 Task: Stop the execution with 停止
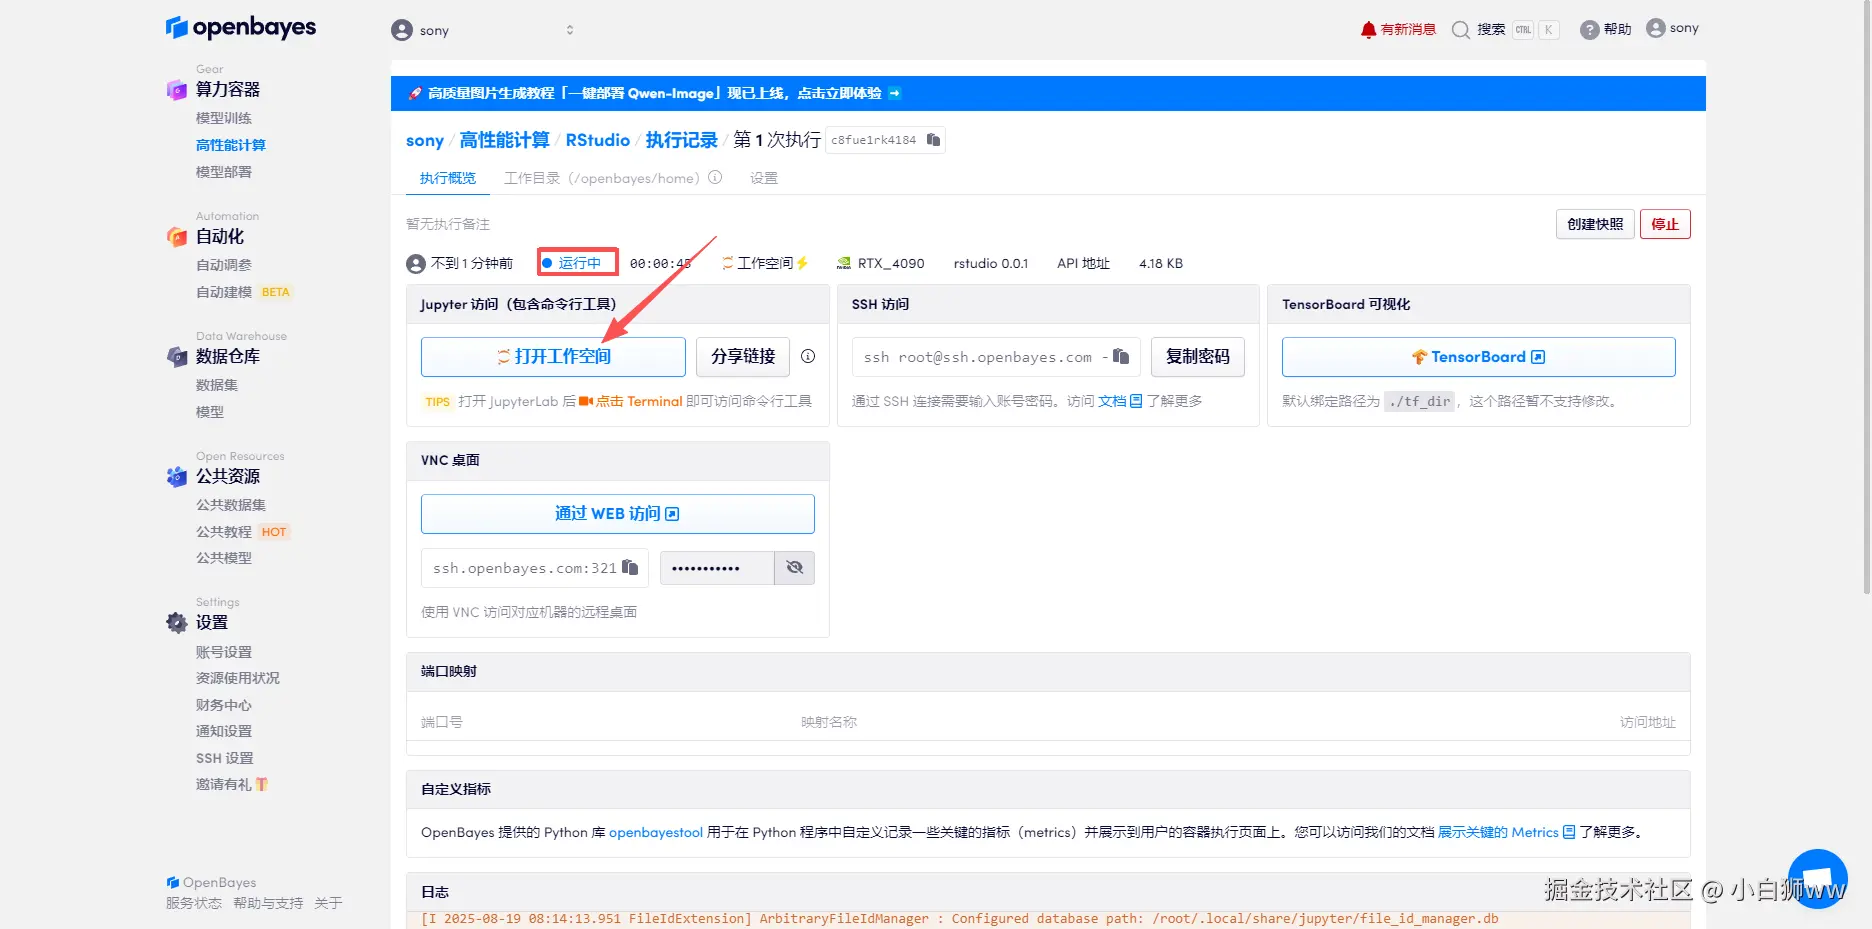[1665, 224]
